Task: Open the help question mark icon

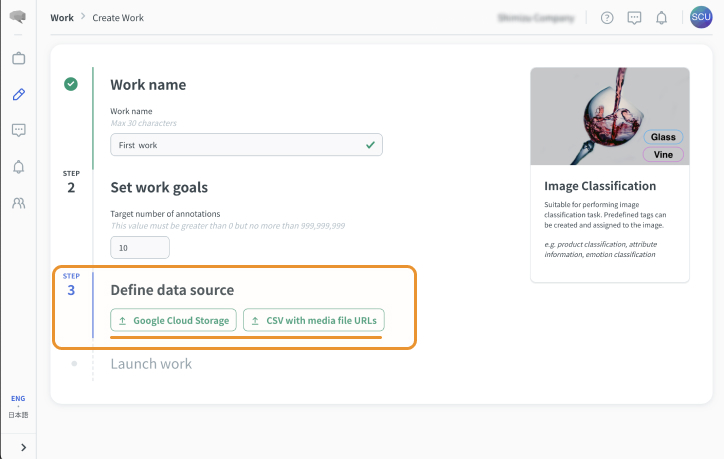Action: point(607,18)
